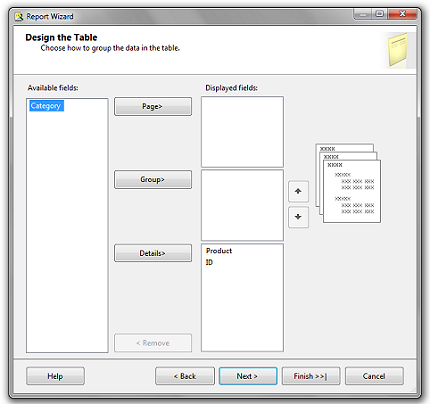Click the move up arrow button
Viewport: 430px width, 404px height.
[298, 191]
